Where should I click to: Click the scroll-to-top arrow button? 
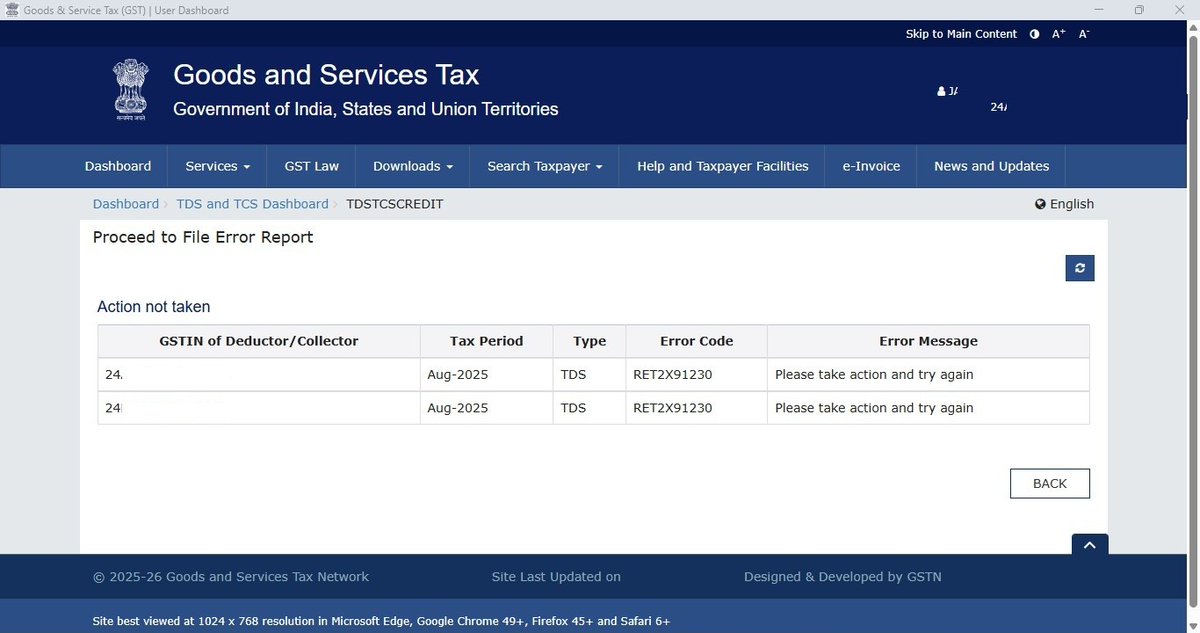(1090, 545)
